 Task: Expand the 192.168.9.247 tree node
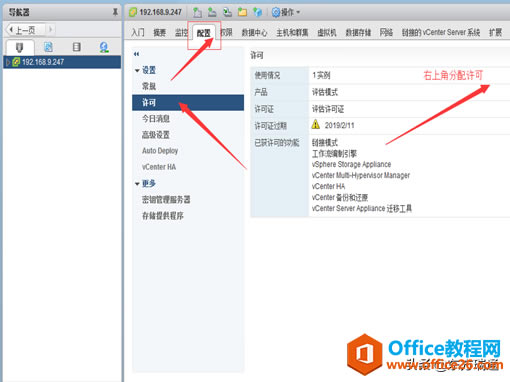coord(8,62)
